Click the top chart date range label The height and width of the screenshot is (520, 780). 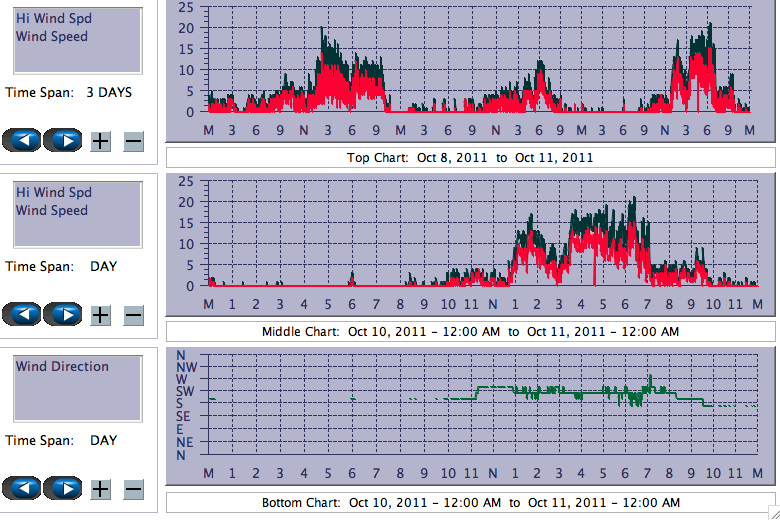click(470, 157)
